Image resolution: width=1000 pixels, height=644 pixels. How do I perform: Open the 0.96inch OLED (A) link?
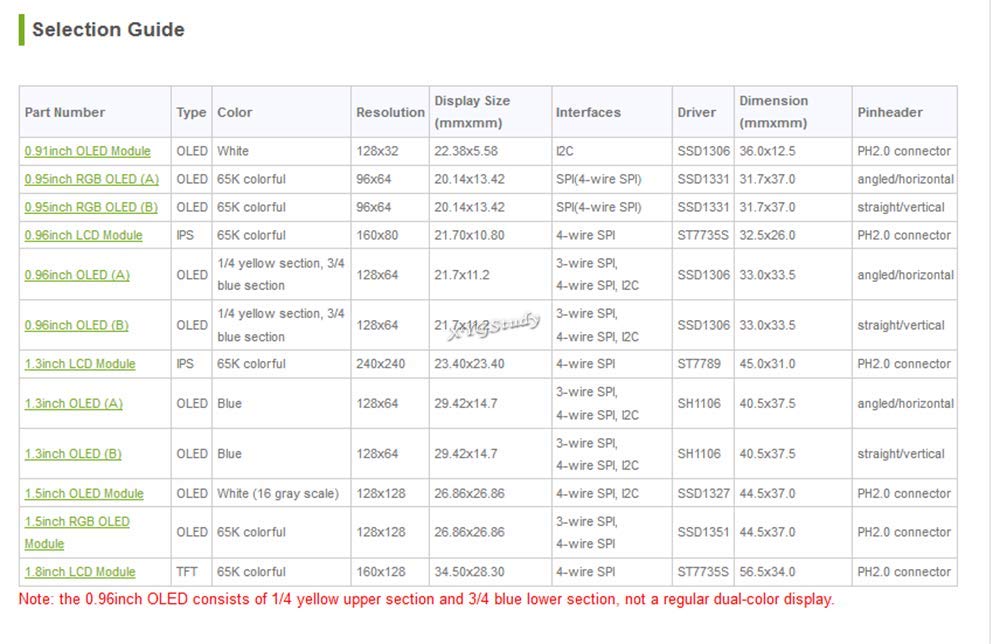(x=77, y=275)
